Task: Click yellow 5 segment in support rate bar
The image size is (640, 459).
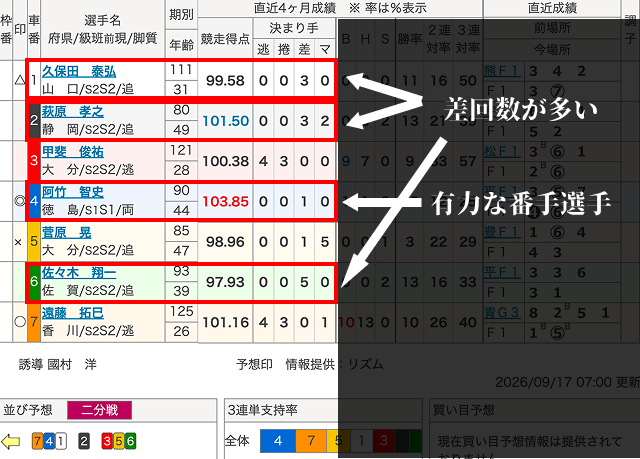Action: [x=338, y=441]
